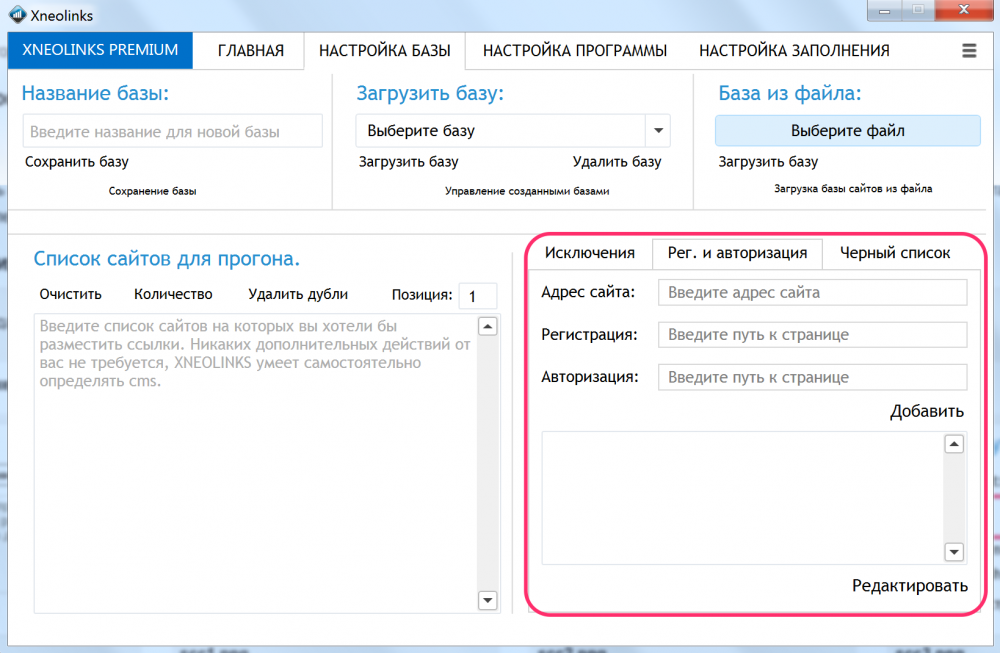1000x653 pixels.
Task: Open the hamburger menu icon
Action: [x=969, y=50]
